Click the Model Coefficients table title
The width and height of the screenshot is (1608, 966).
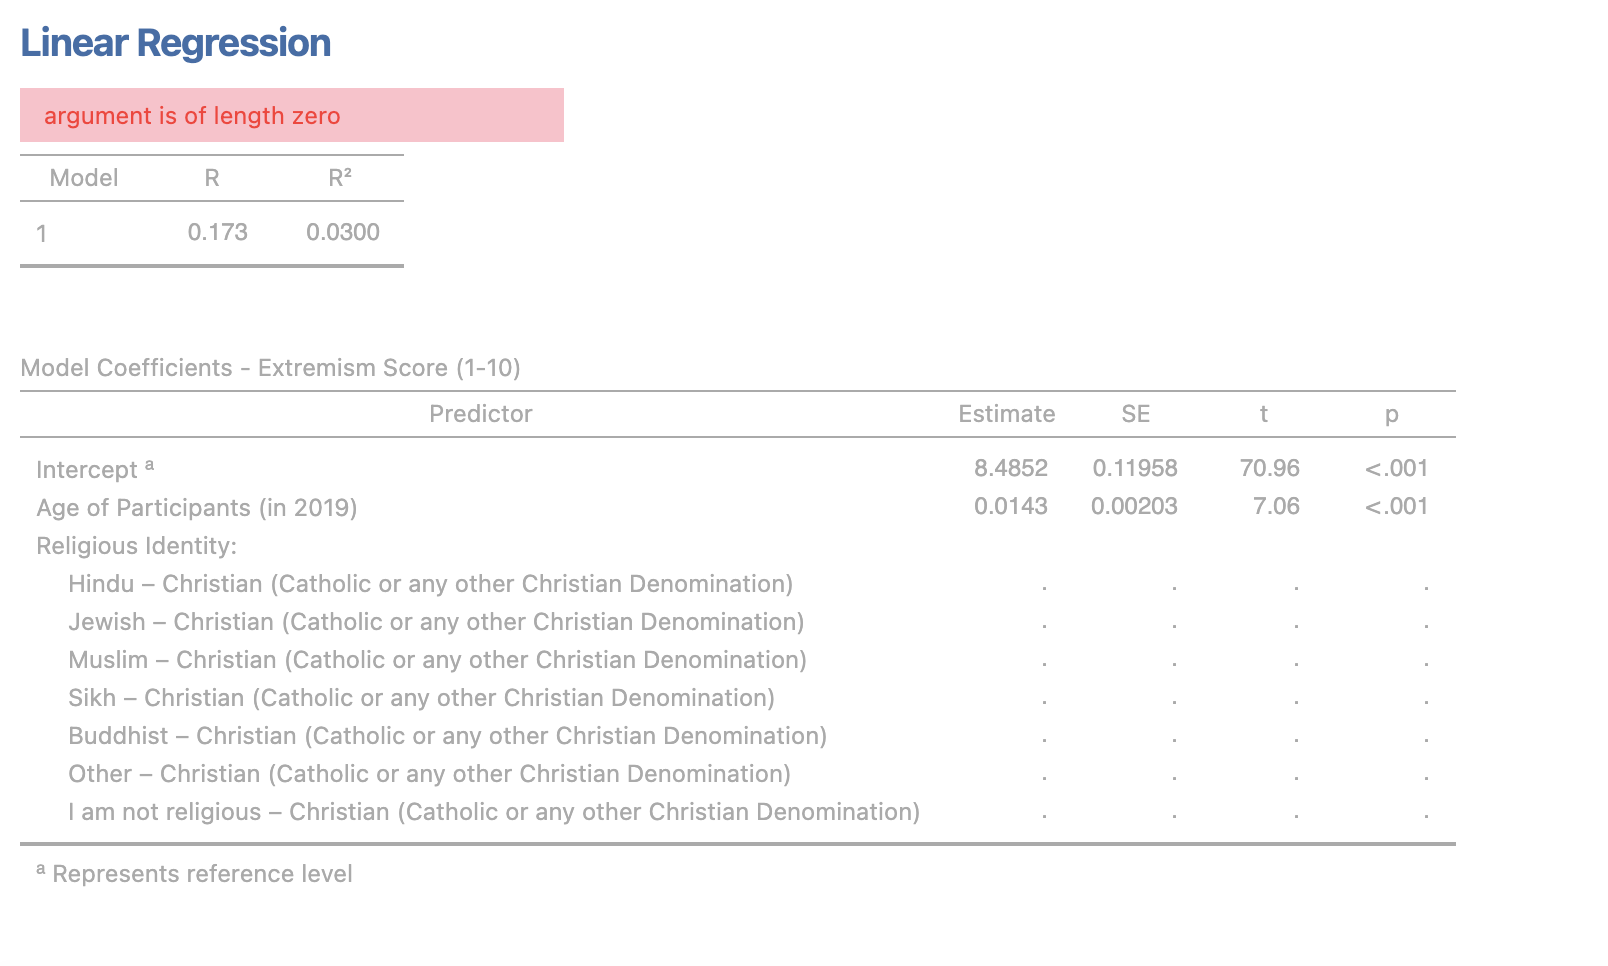270,368
